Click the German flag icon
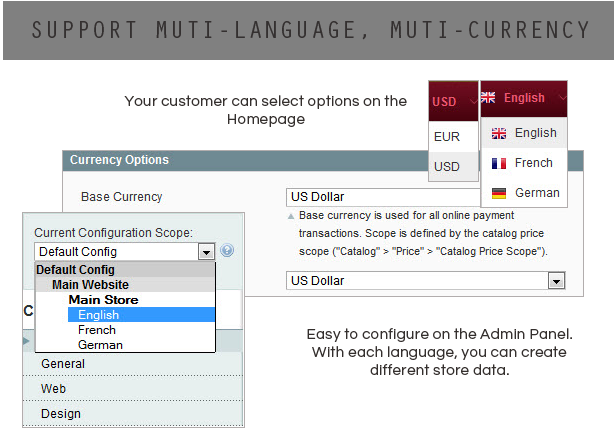The height and width of the screenshot is (448, 616). 499,193
